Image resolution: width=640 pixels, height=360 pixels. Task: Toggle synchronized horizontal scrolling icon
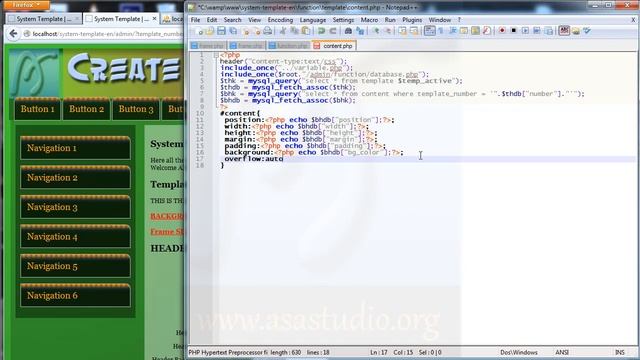(x=414, y=31)
